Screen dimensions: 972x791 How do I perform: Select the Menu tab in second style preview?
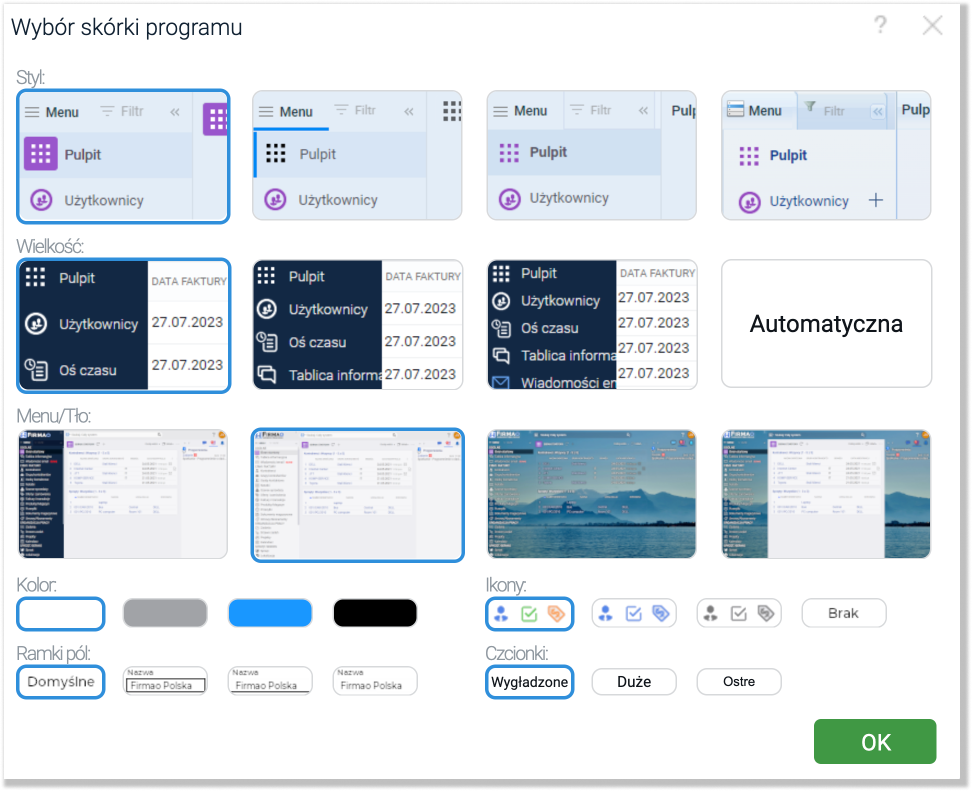point(290,112)
